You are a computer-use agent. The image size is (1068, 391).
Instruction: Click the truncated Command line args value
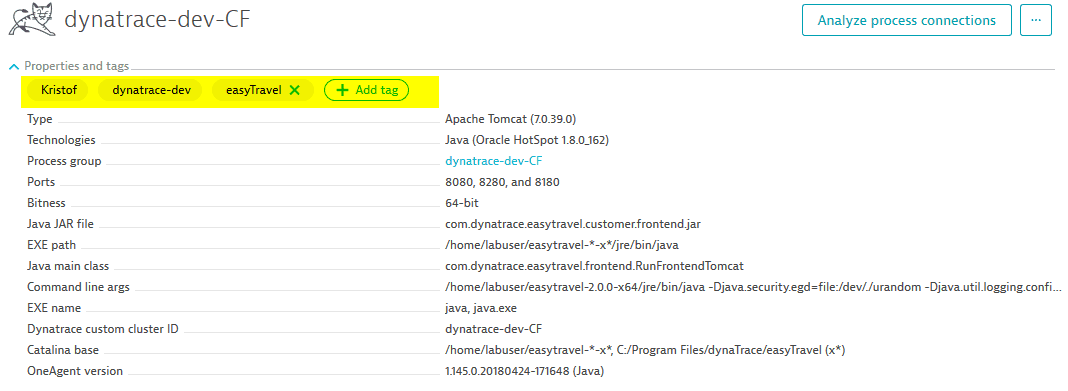[753, 287]
